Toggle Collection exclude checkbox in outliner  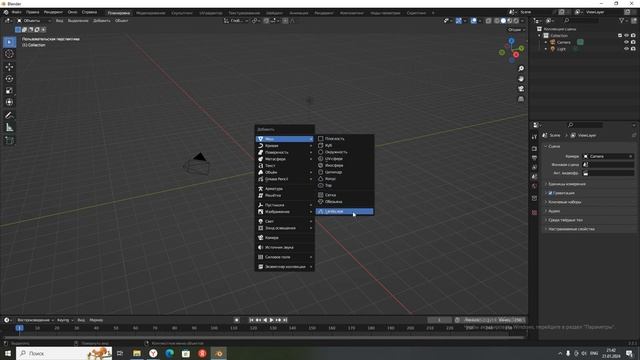point(620,36)
